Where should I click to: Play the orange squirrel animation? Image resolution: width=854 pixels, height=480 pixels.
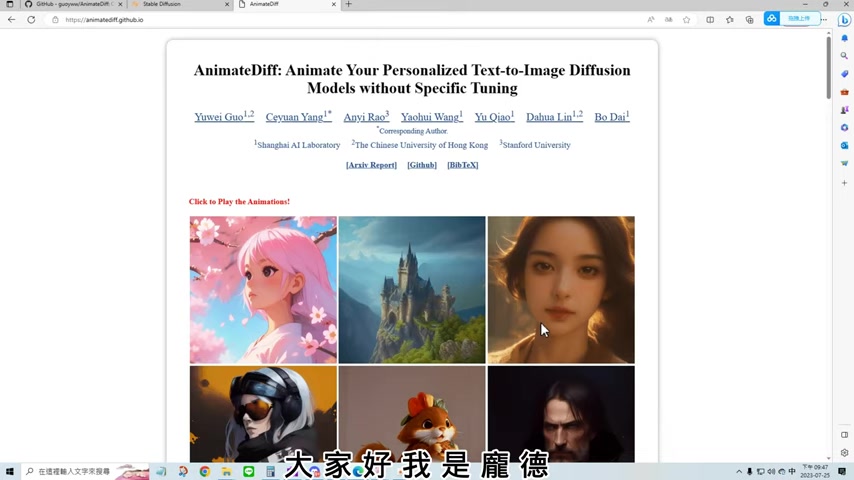click(x=412, y=414)
